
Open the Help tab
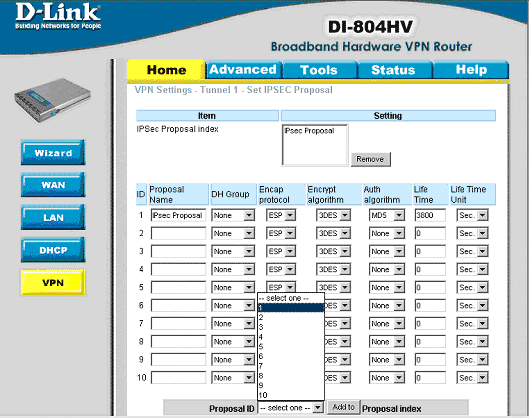(x=471, y=70)
